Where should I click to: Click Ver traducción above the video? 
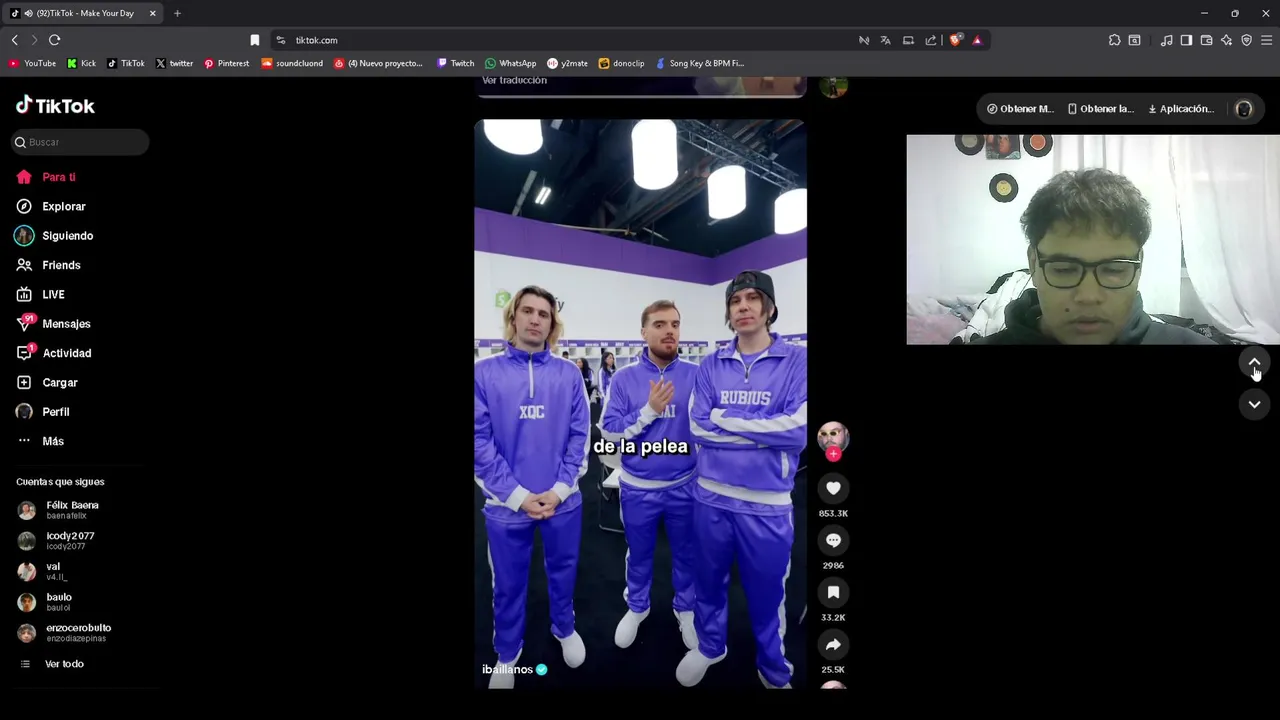point(514,81)
